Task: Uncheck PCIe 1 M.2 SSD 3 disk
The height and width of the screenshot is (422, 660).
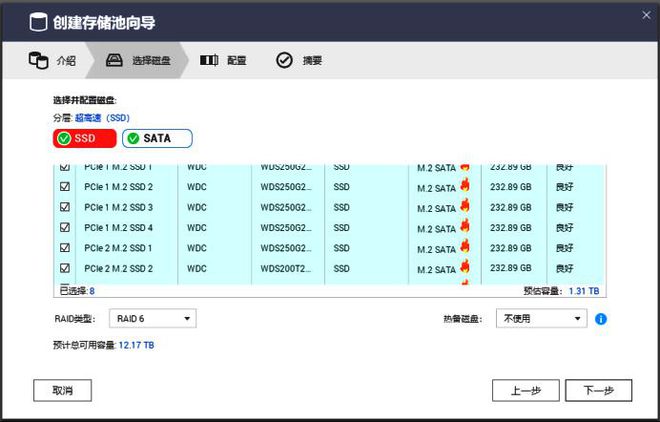Action: (65, 207)
